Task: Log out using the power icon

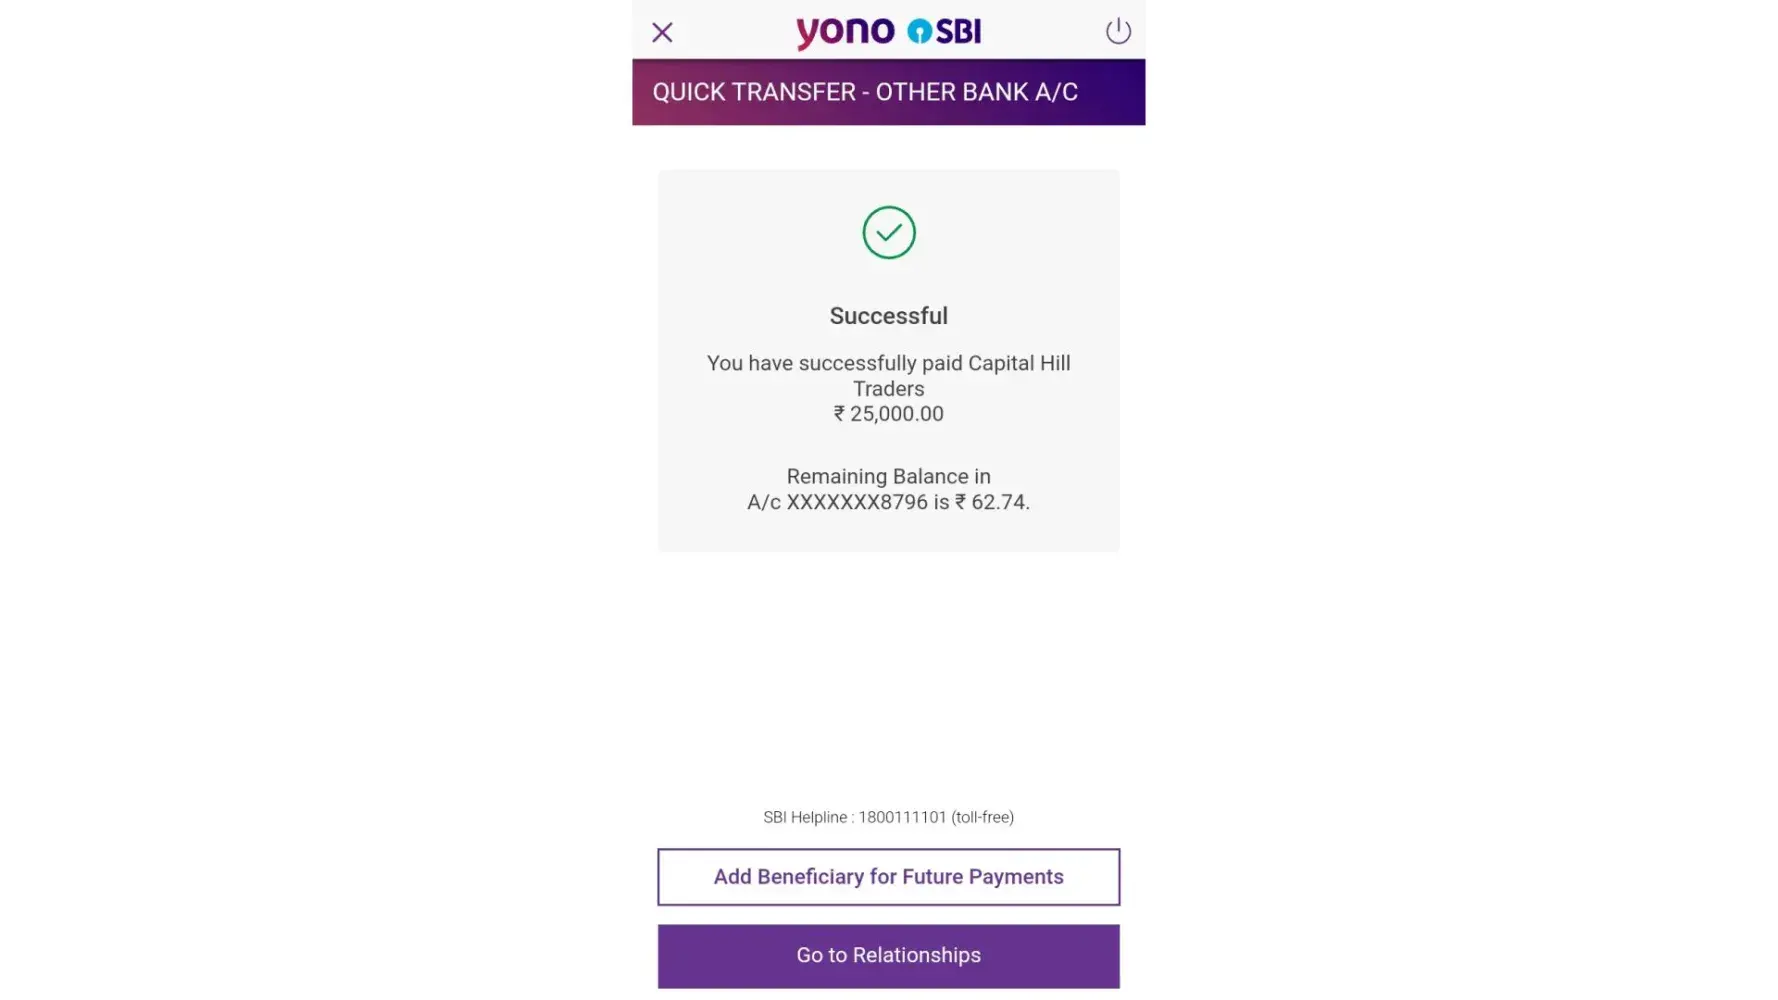Action: [x=1117, y=32]
